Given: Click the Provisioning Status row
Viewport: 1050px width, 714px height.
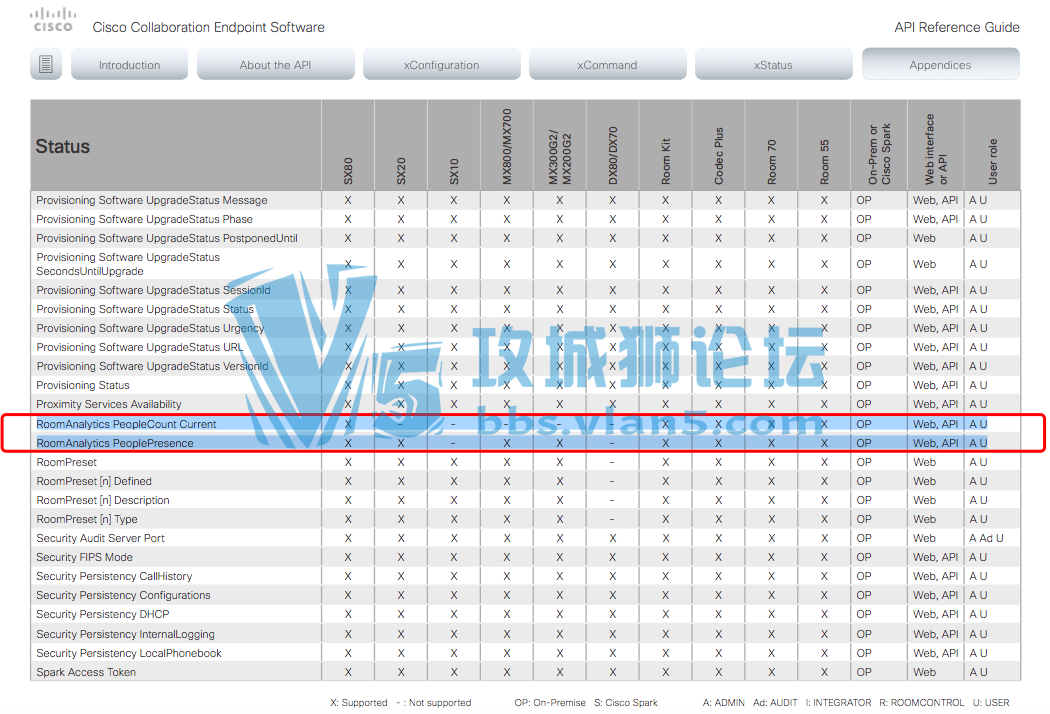Looking at the screenshot, I should point(526,385).
